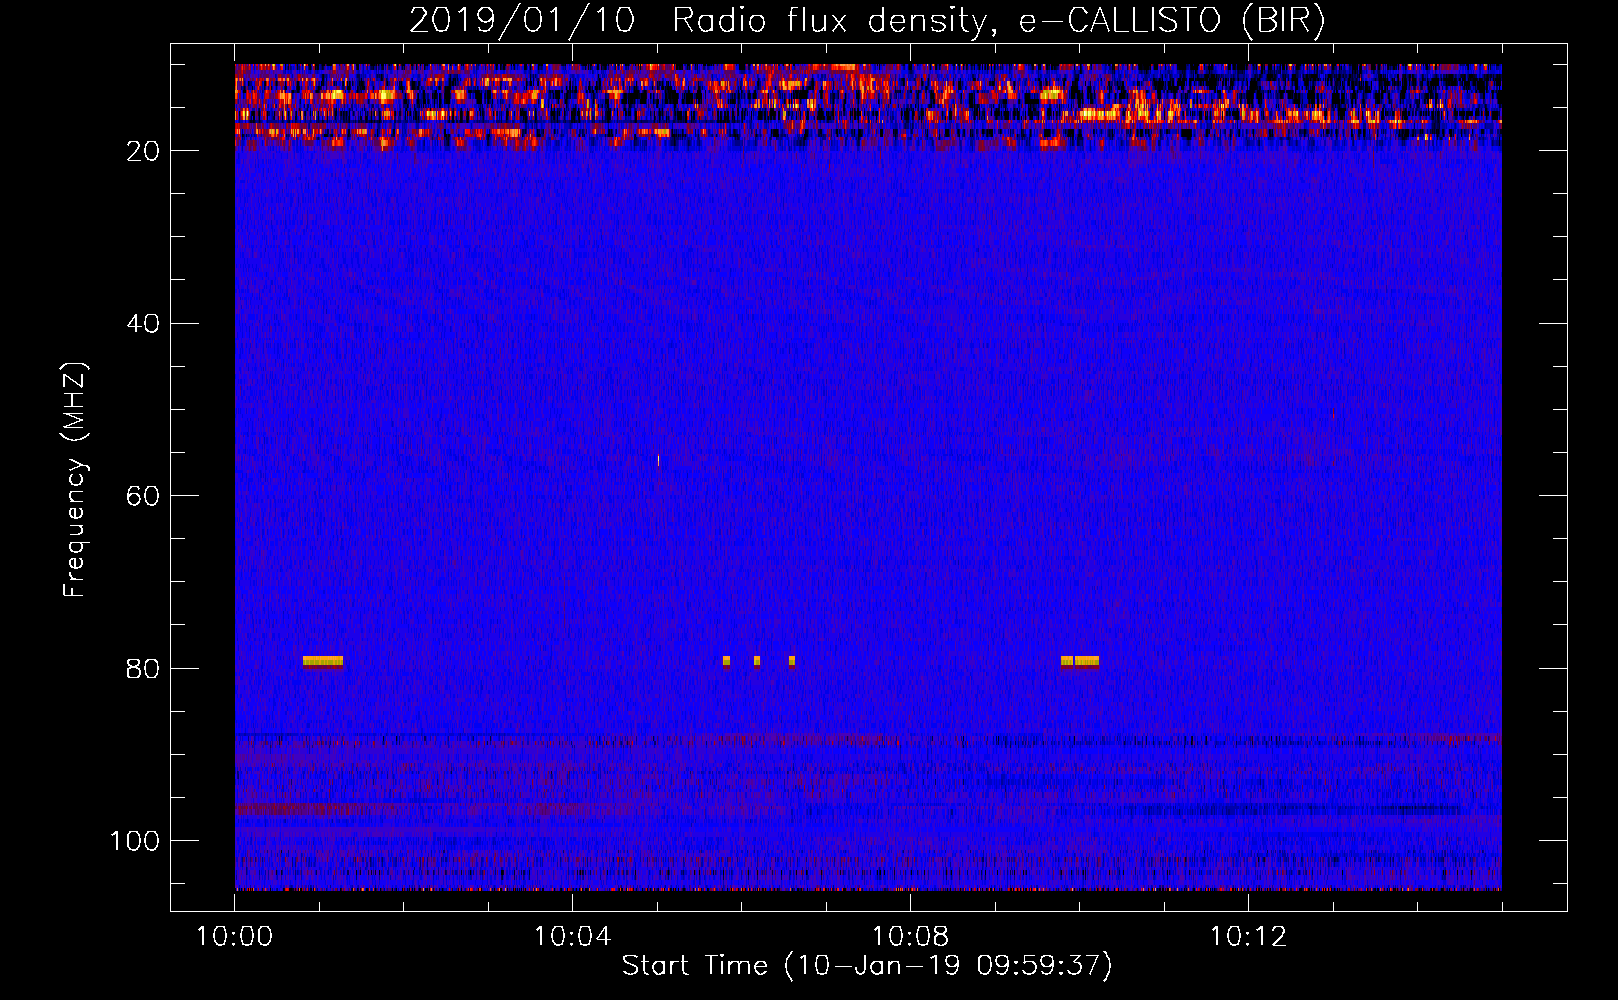Click the "100" frequency tick label
1618x1000 pixels.
(135, 841)
